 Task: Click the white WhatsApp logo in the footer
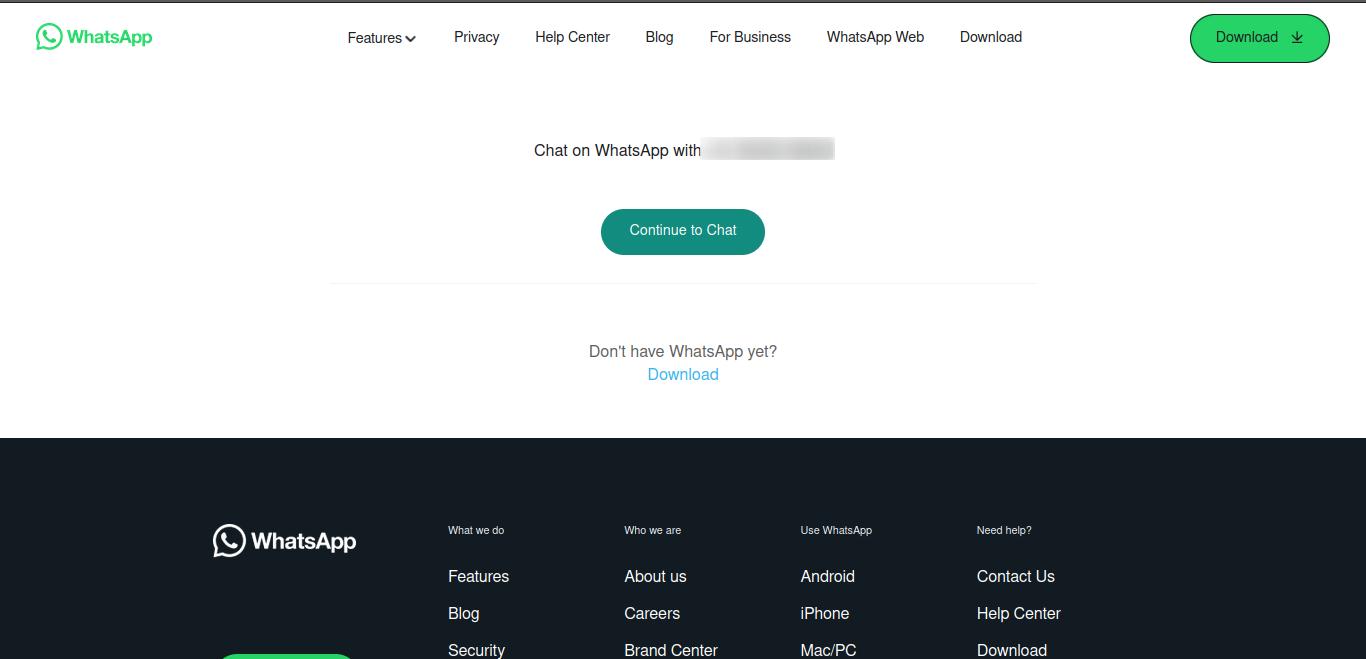click(x=285, y=541)
